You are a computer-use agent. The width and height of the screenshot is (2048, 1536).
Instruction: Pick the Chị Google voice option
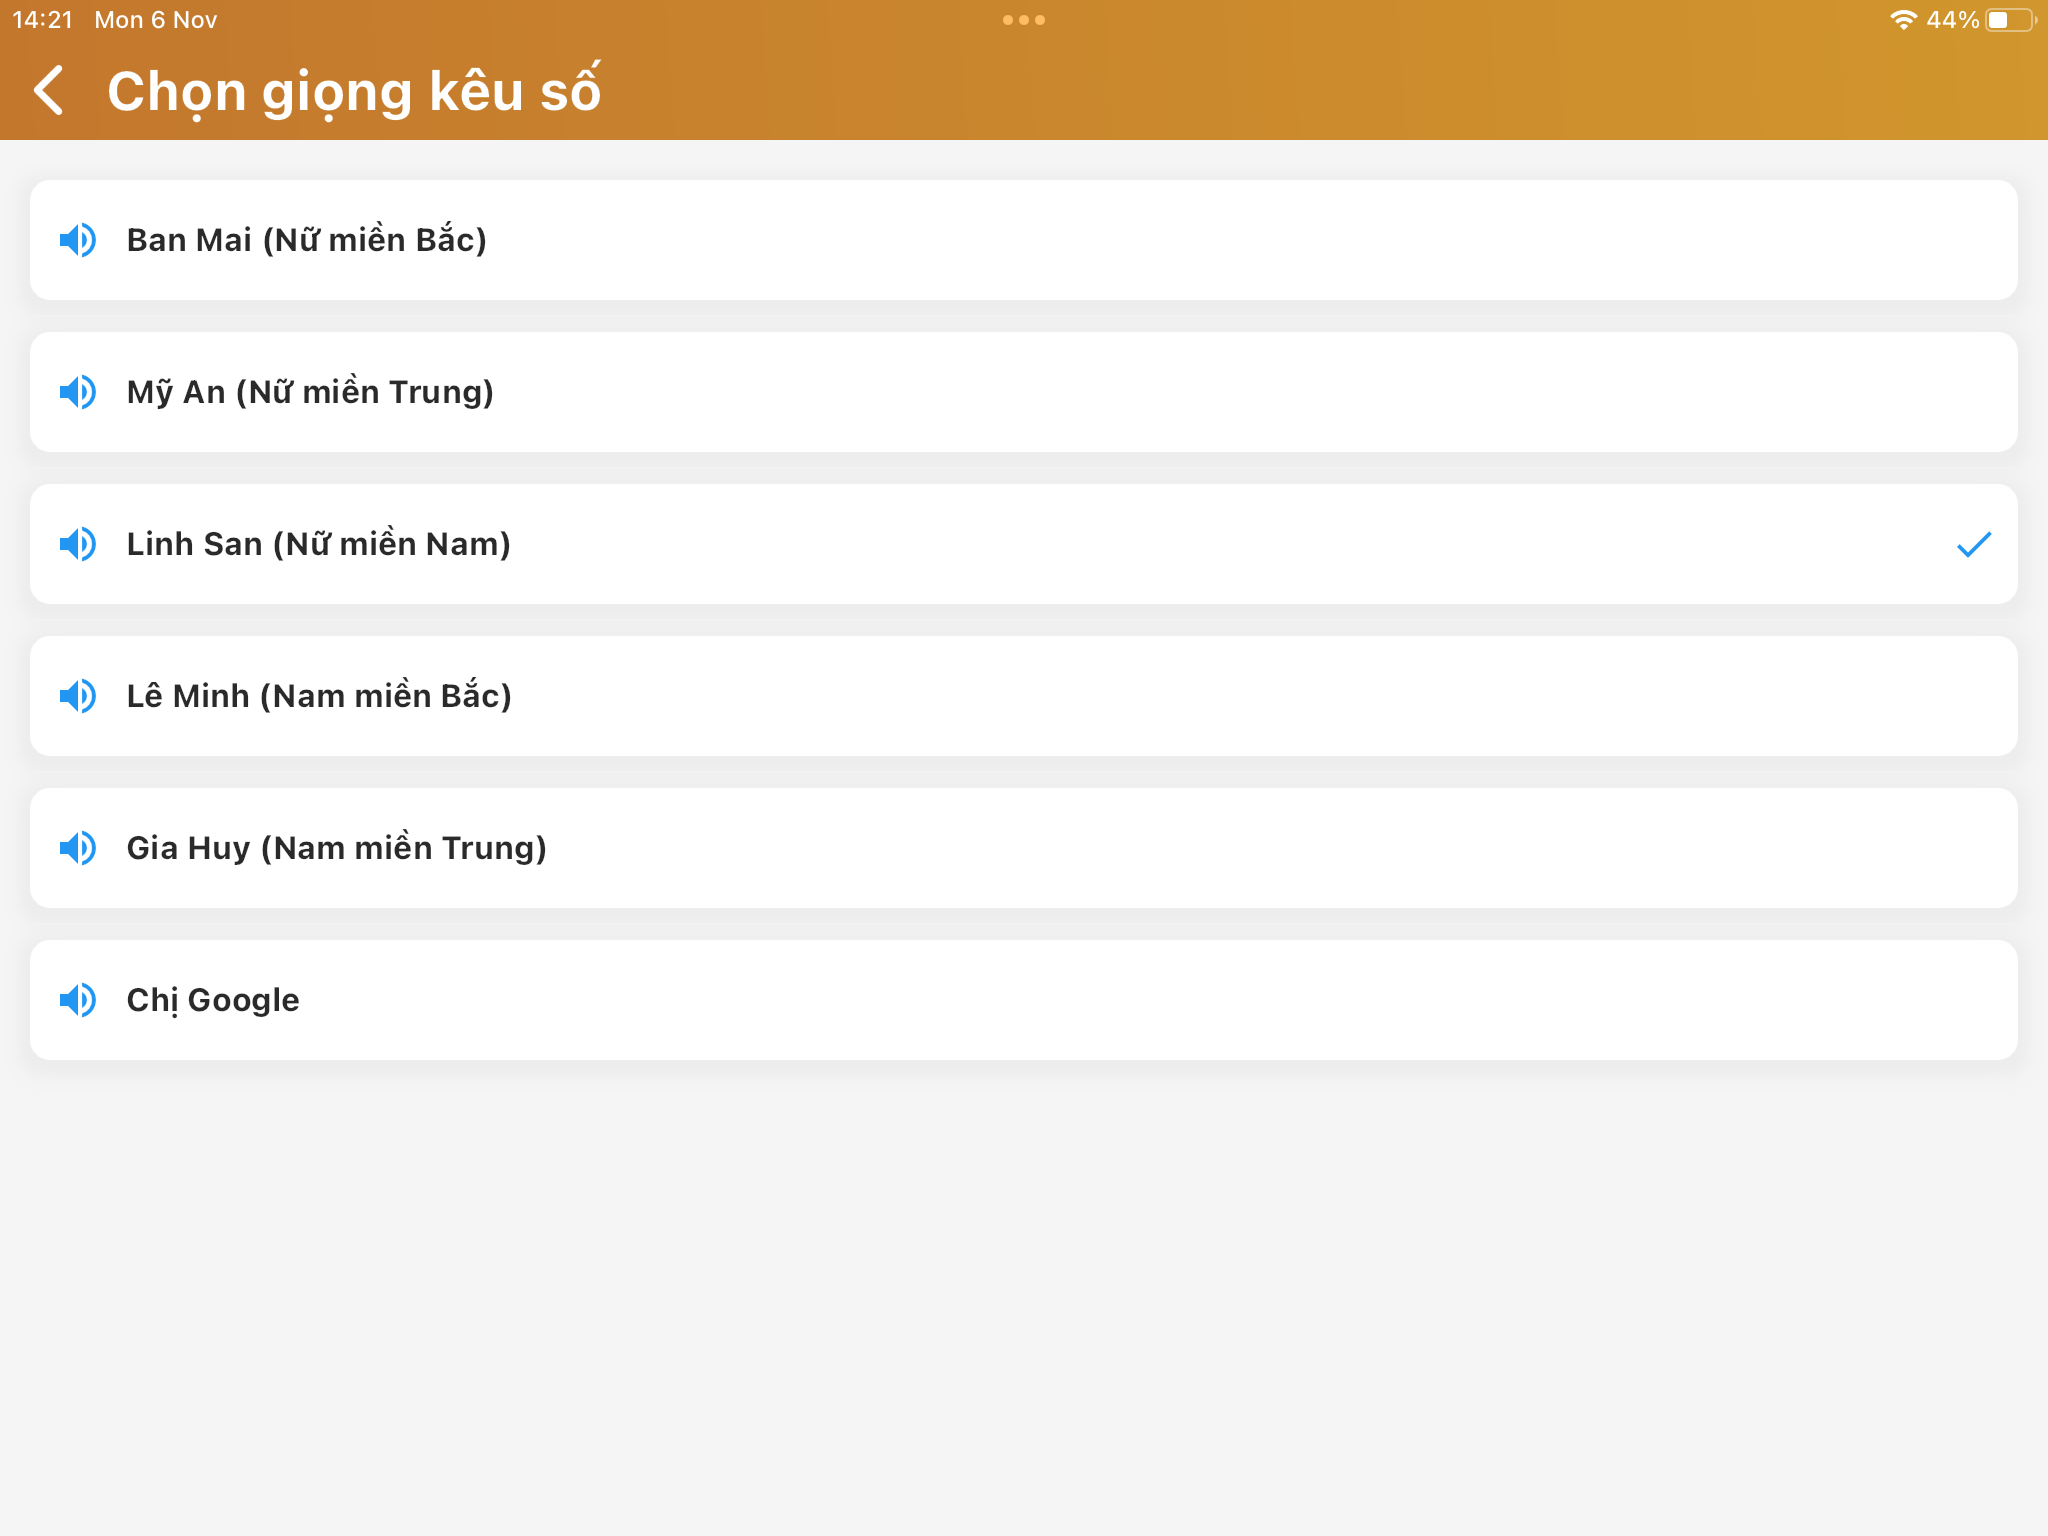coord(1024,1000)
